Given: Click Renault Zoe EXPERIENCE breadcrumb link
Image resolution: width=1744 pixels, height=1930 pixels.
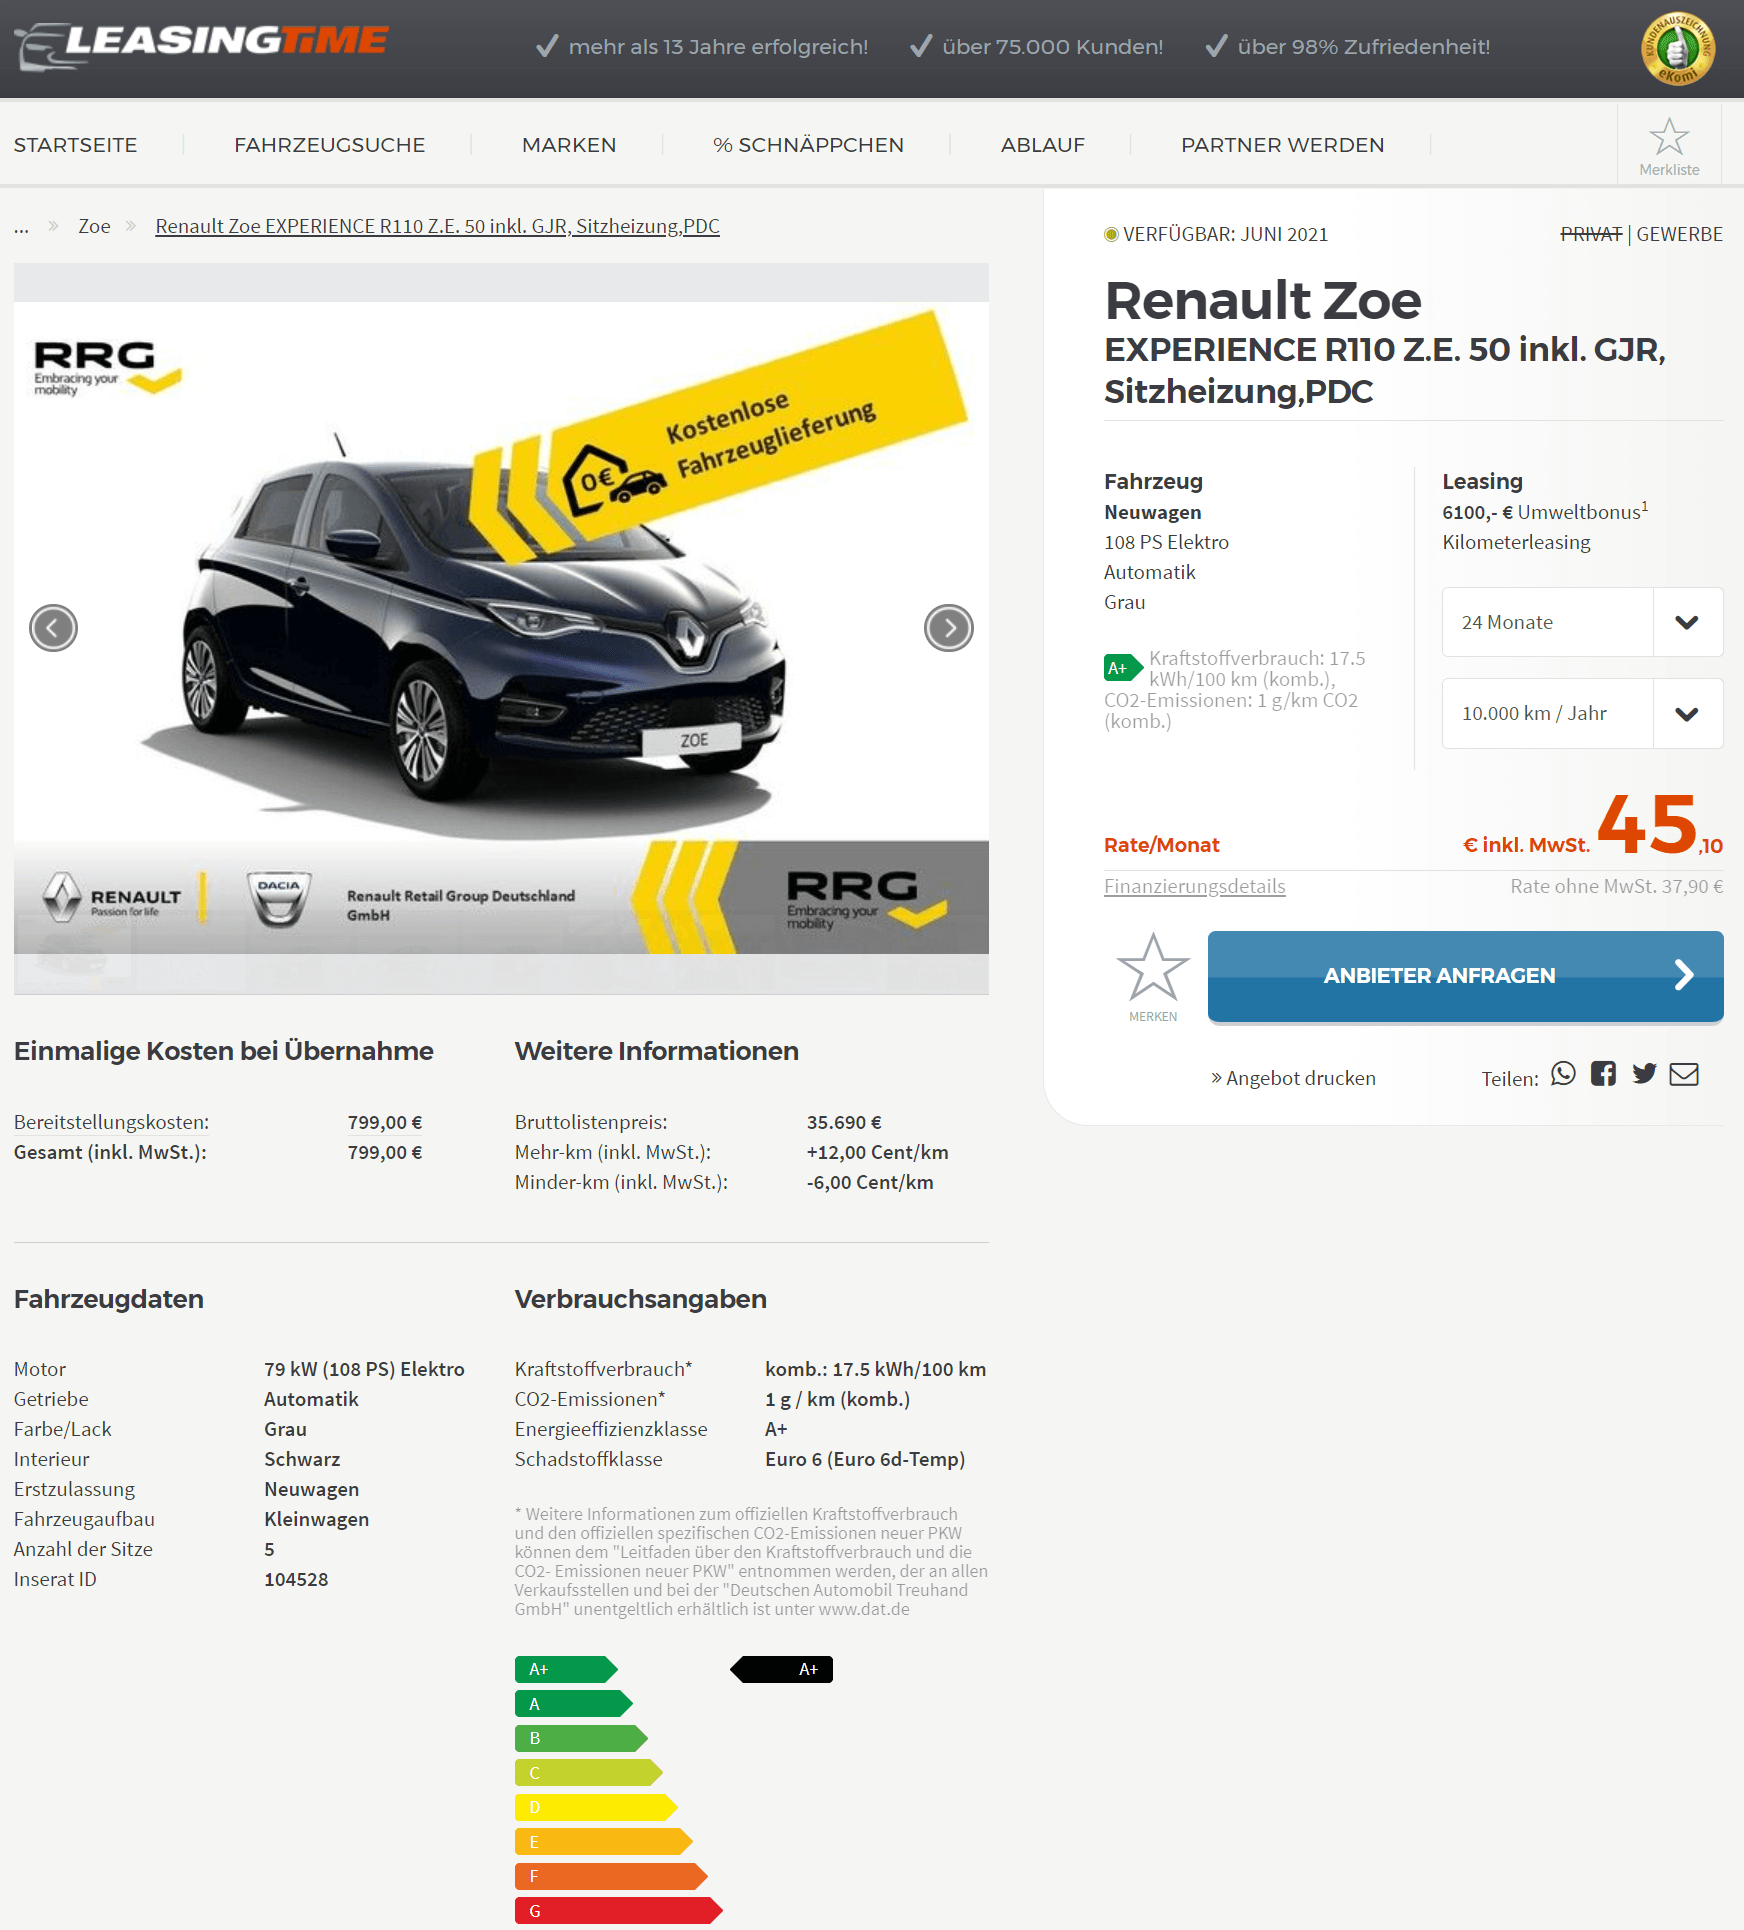Looking at the screenshot, I should point(437,226).
